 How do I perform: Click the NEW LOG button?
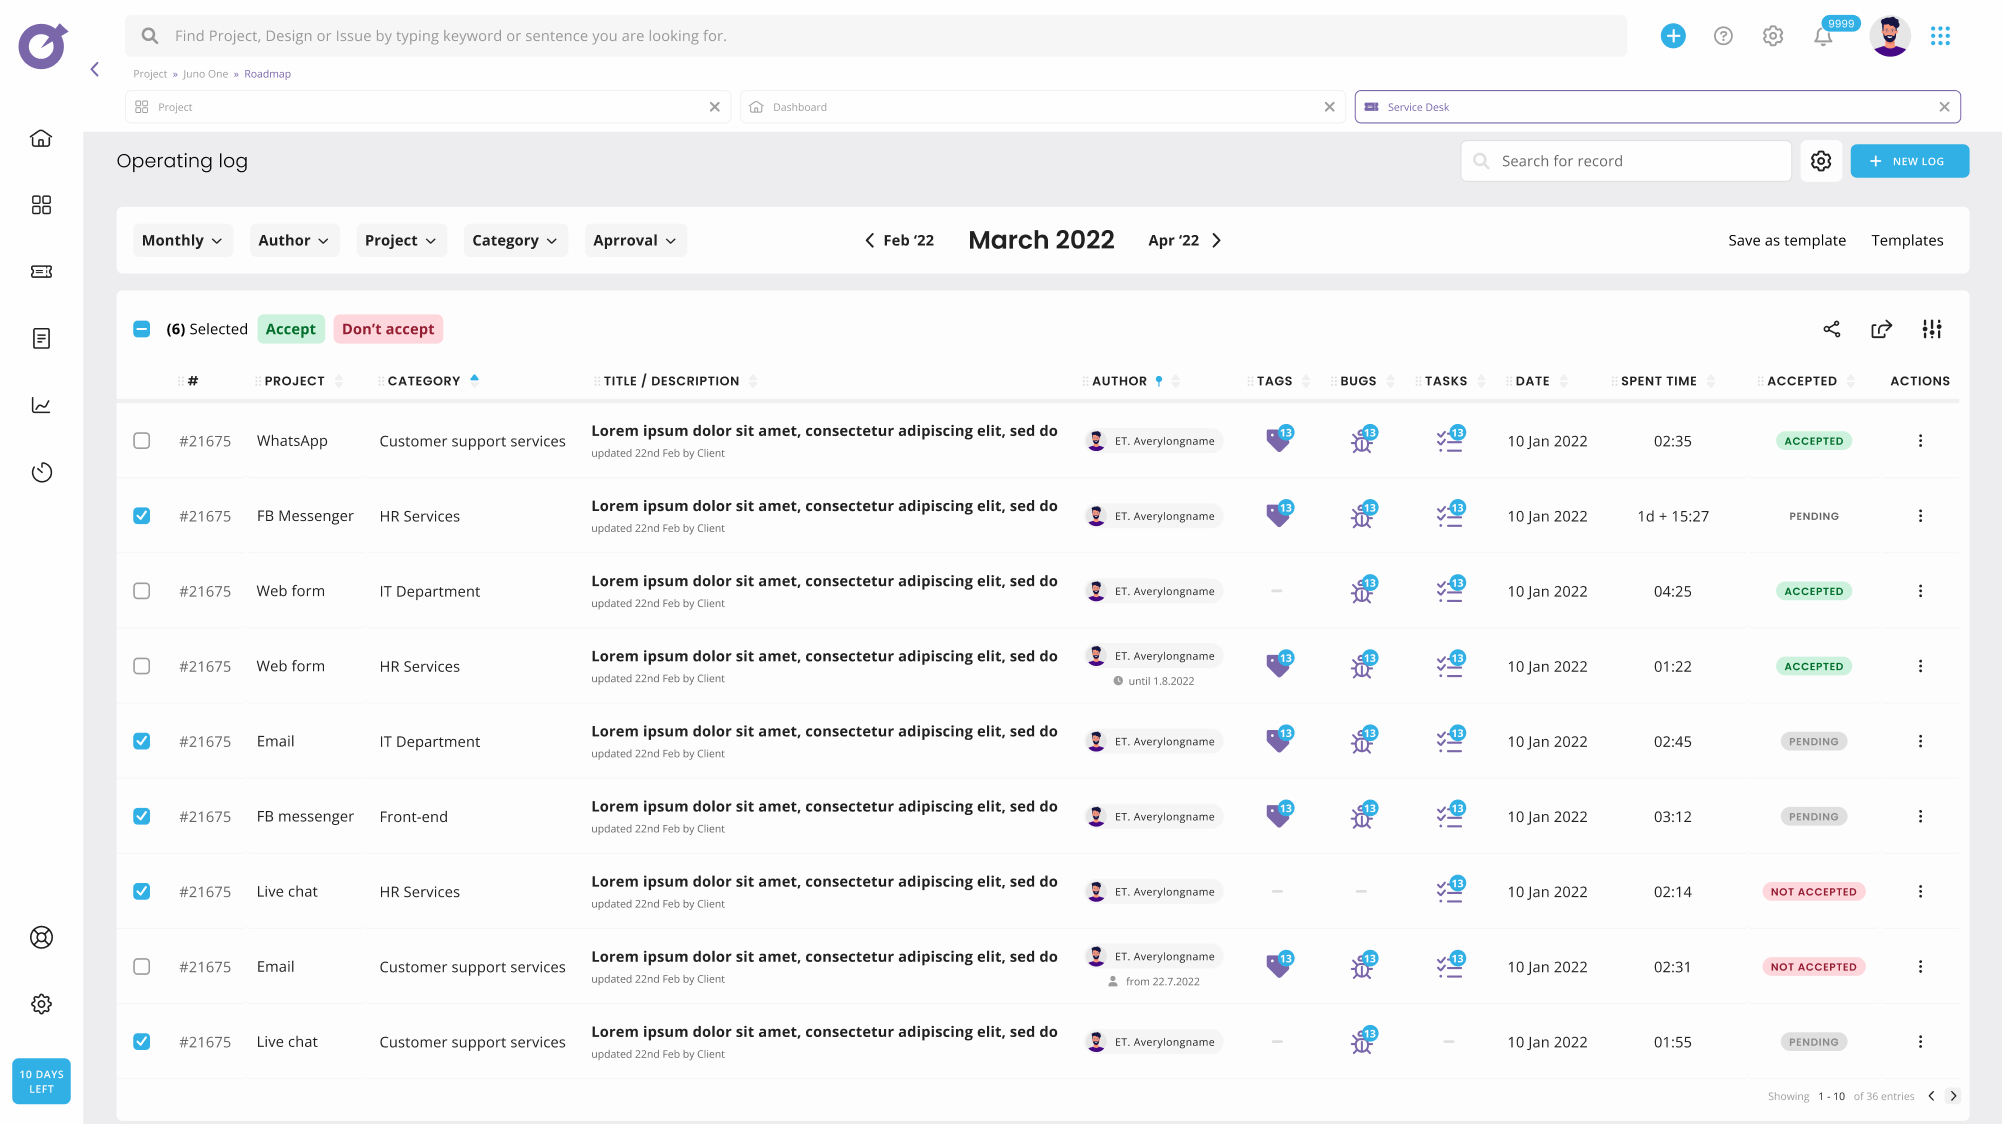1909,161
